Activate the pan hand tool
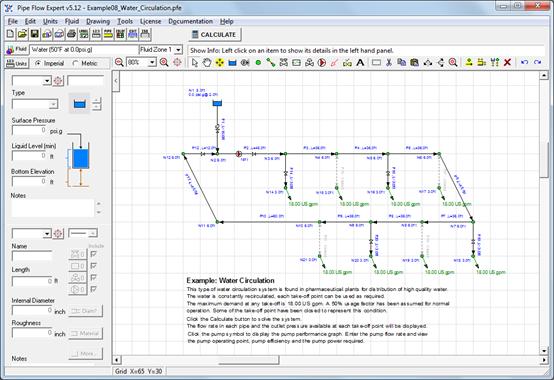This screenshot has width=554, height=380. [207, 63]
